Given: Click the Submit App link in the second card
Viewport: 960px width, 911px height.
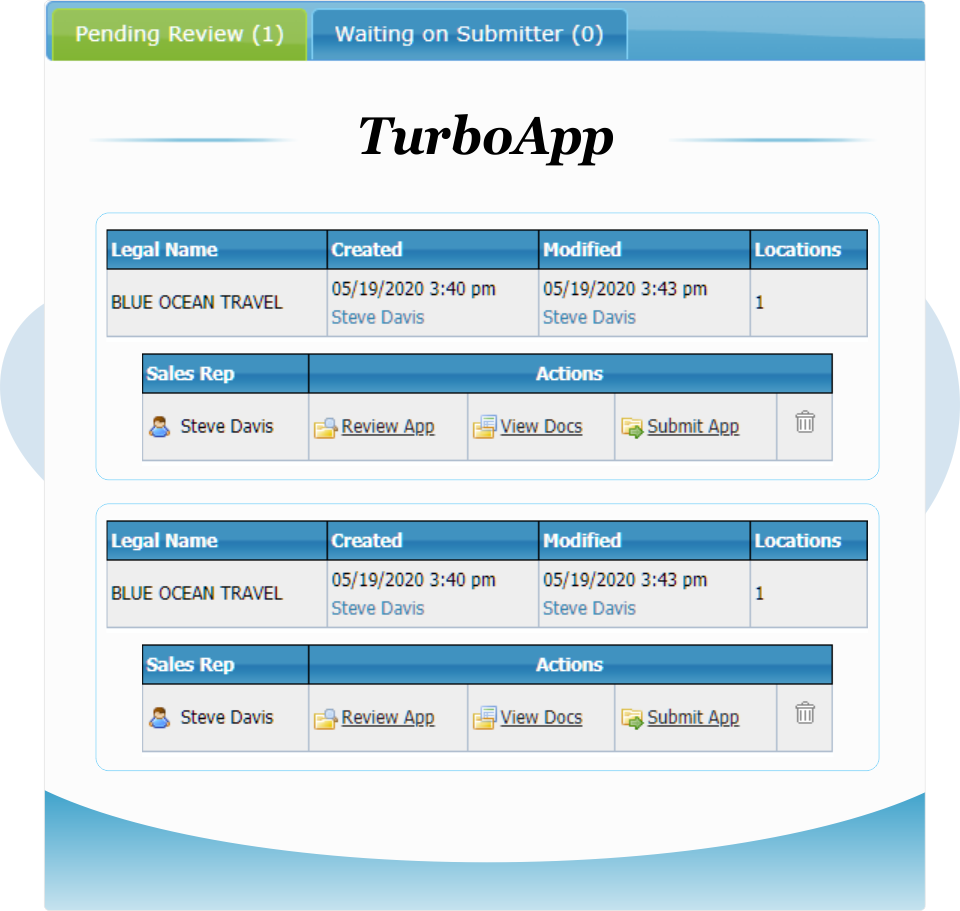Looking at the screenshot, I should click(x=693, y=717).
